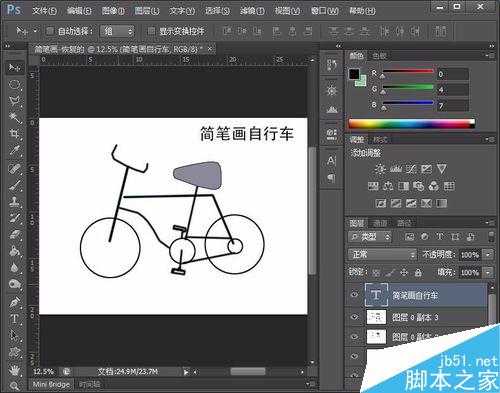Select the History Brush tool
The width and height of the screenshot is (500, 393).
point(14,218)
